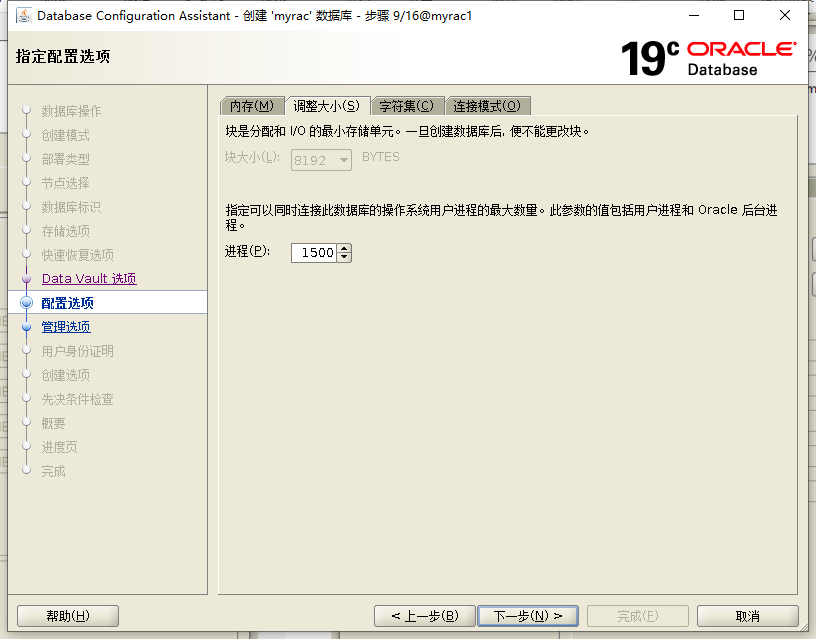Click the Java icon in title bar
Screen dimensions: 816x639
click(x=23, y=16)
